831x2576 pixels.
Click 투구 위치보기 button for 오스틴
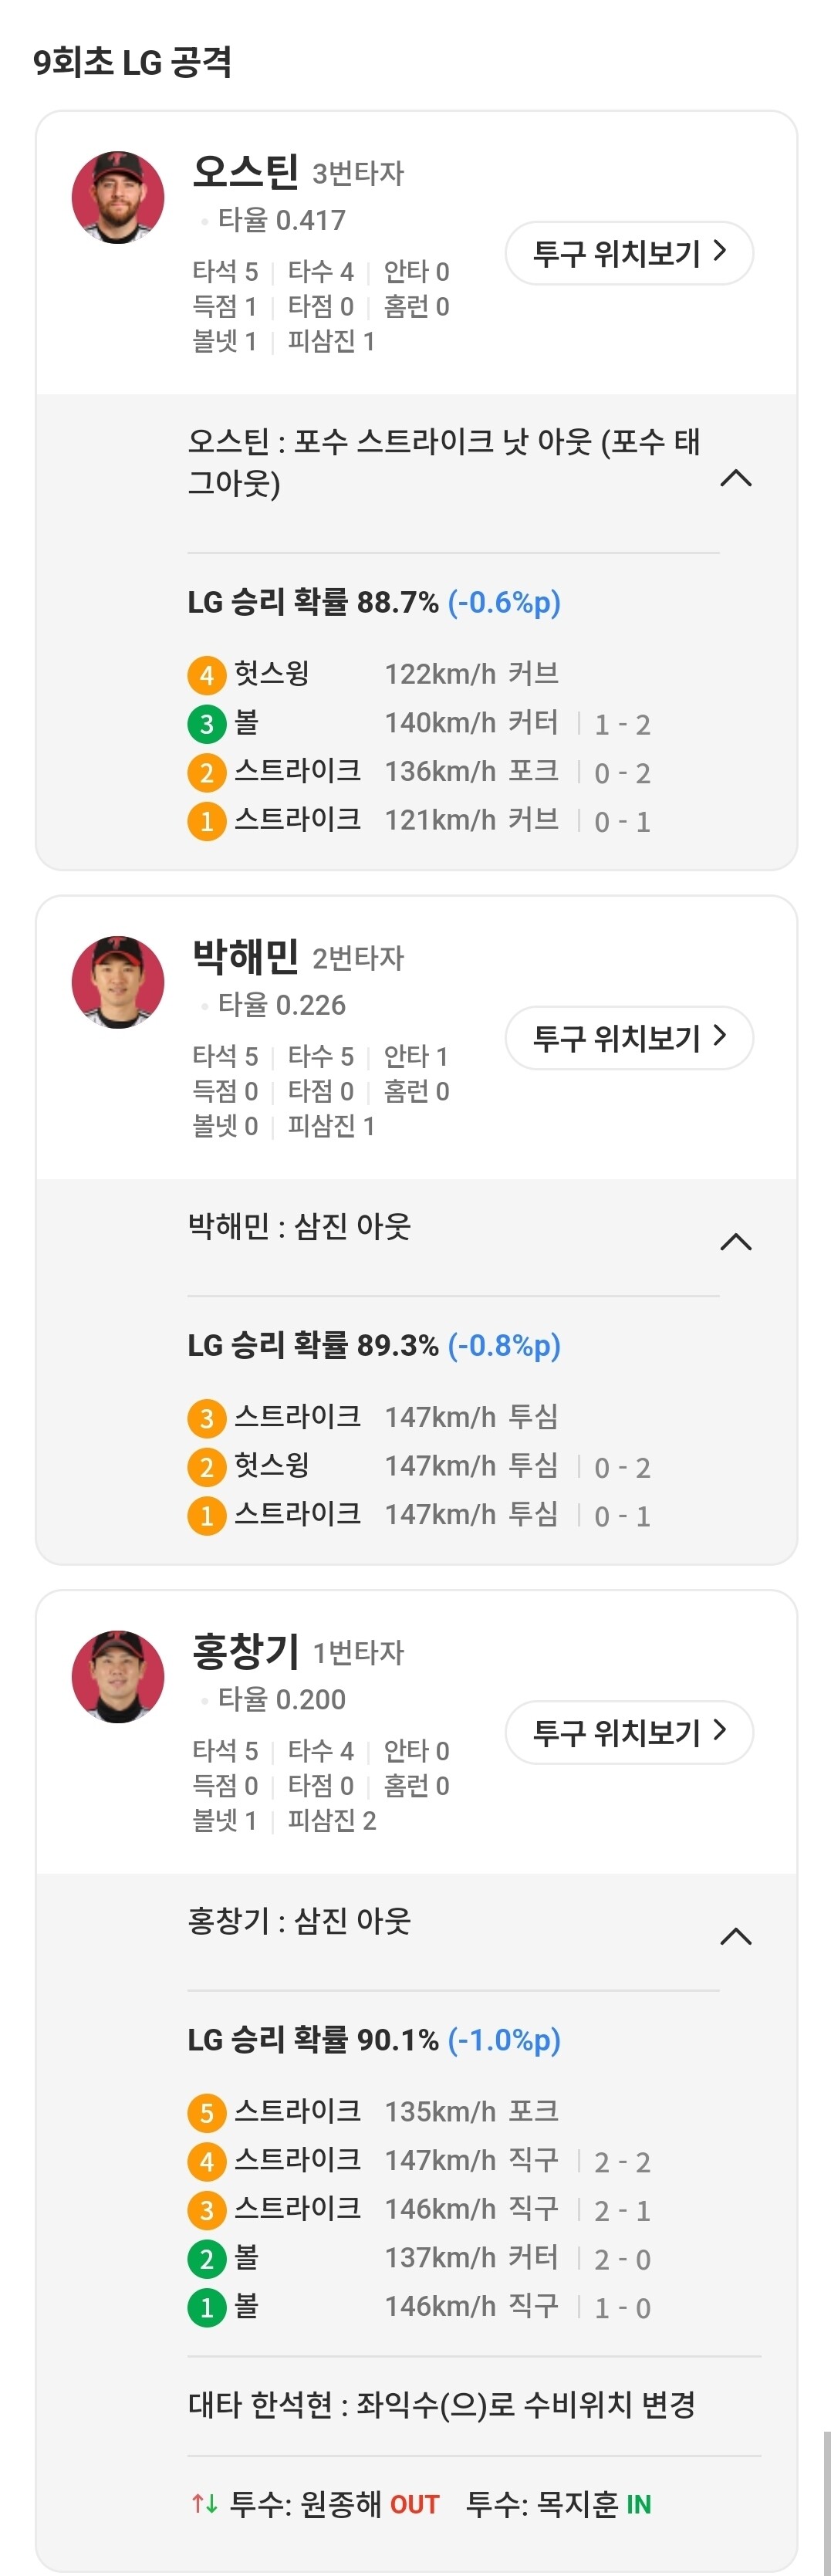[629, 253]
